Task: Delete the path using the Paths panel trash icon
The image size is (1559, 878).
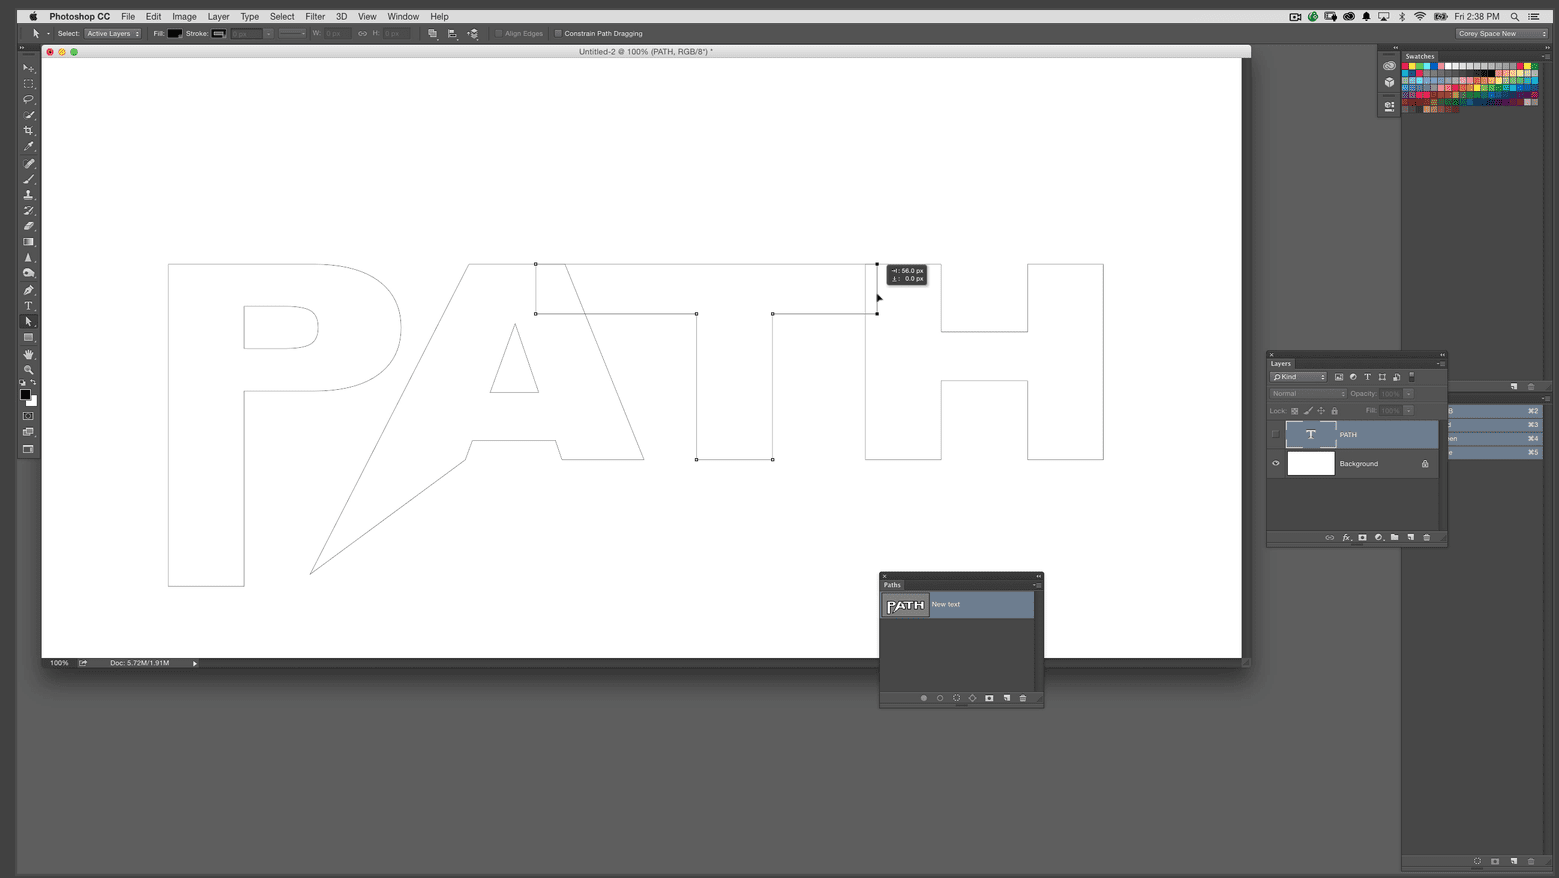Action: point(1023,697)
